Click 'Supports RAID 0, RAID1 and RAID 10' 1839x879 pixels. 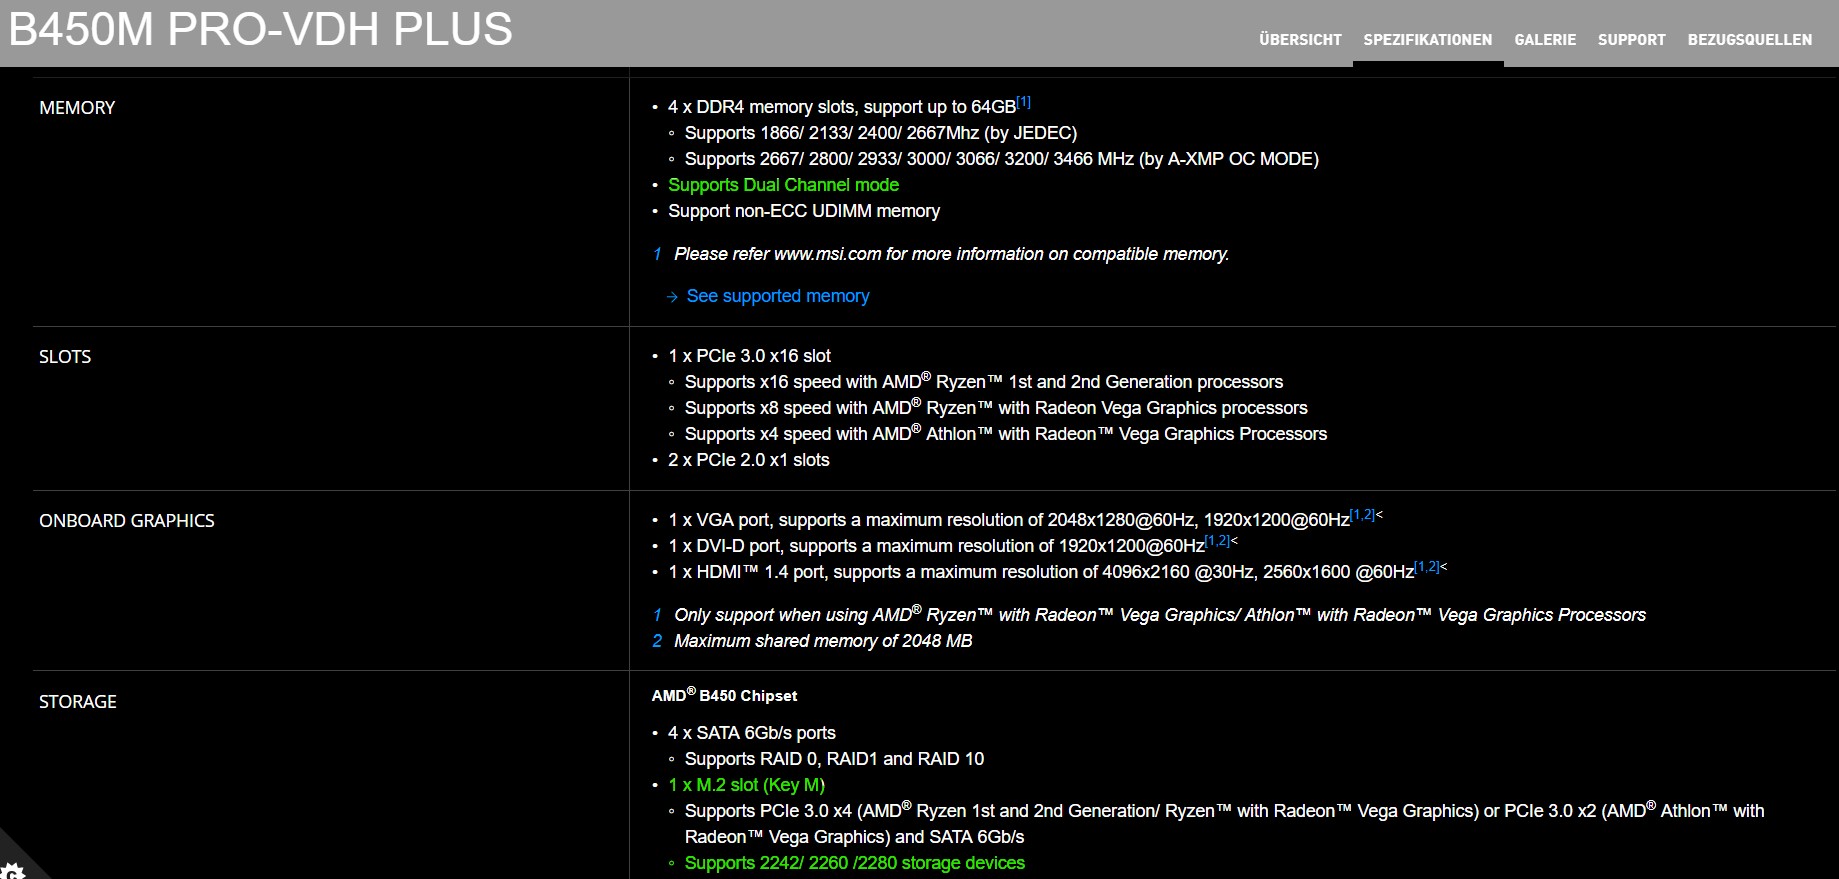[x=834, y=759]
